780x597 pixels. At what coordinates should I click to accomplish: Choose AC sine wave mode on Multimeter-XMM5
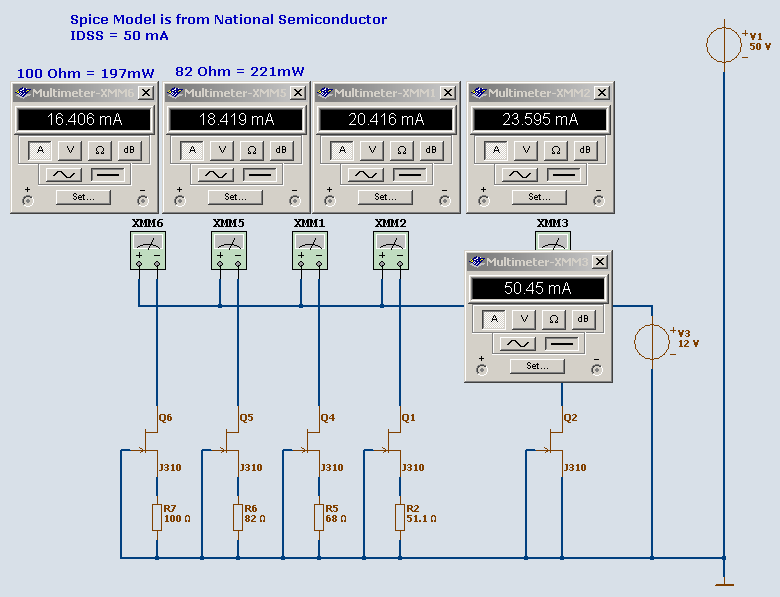[x=216, y=175]
